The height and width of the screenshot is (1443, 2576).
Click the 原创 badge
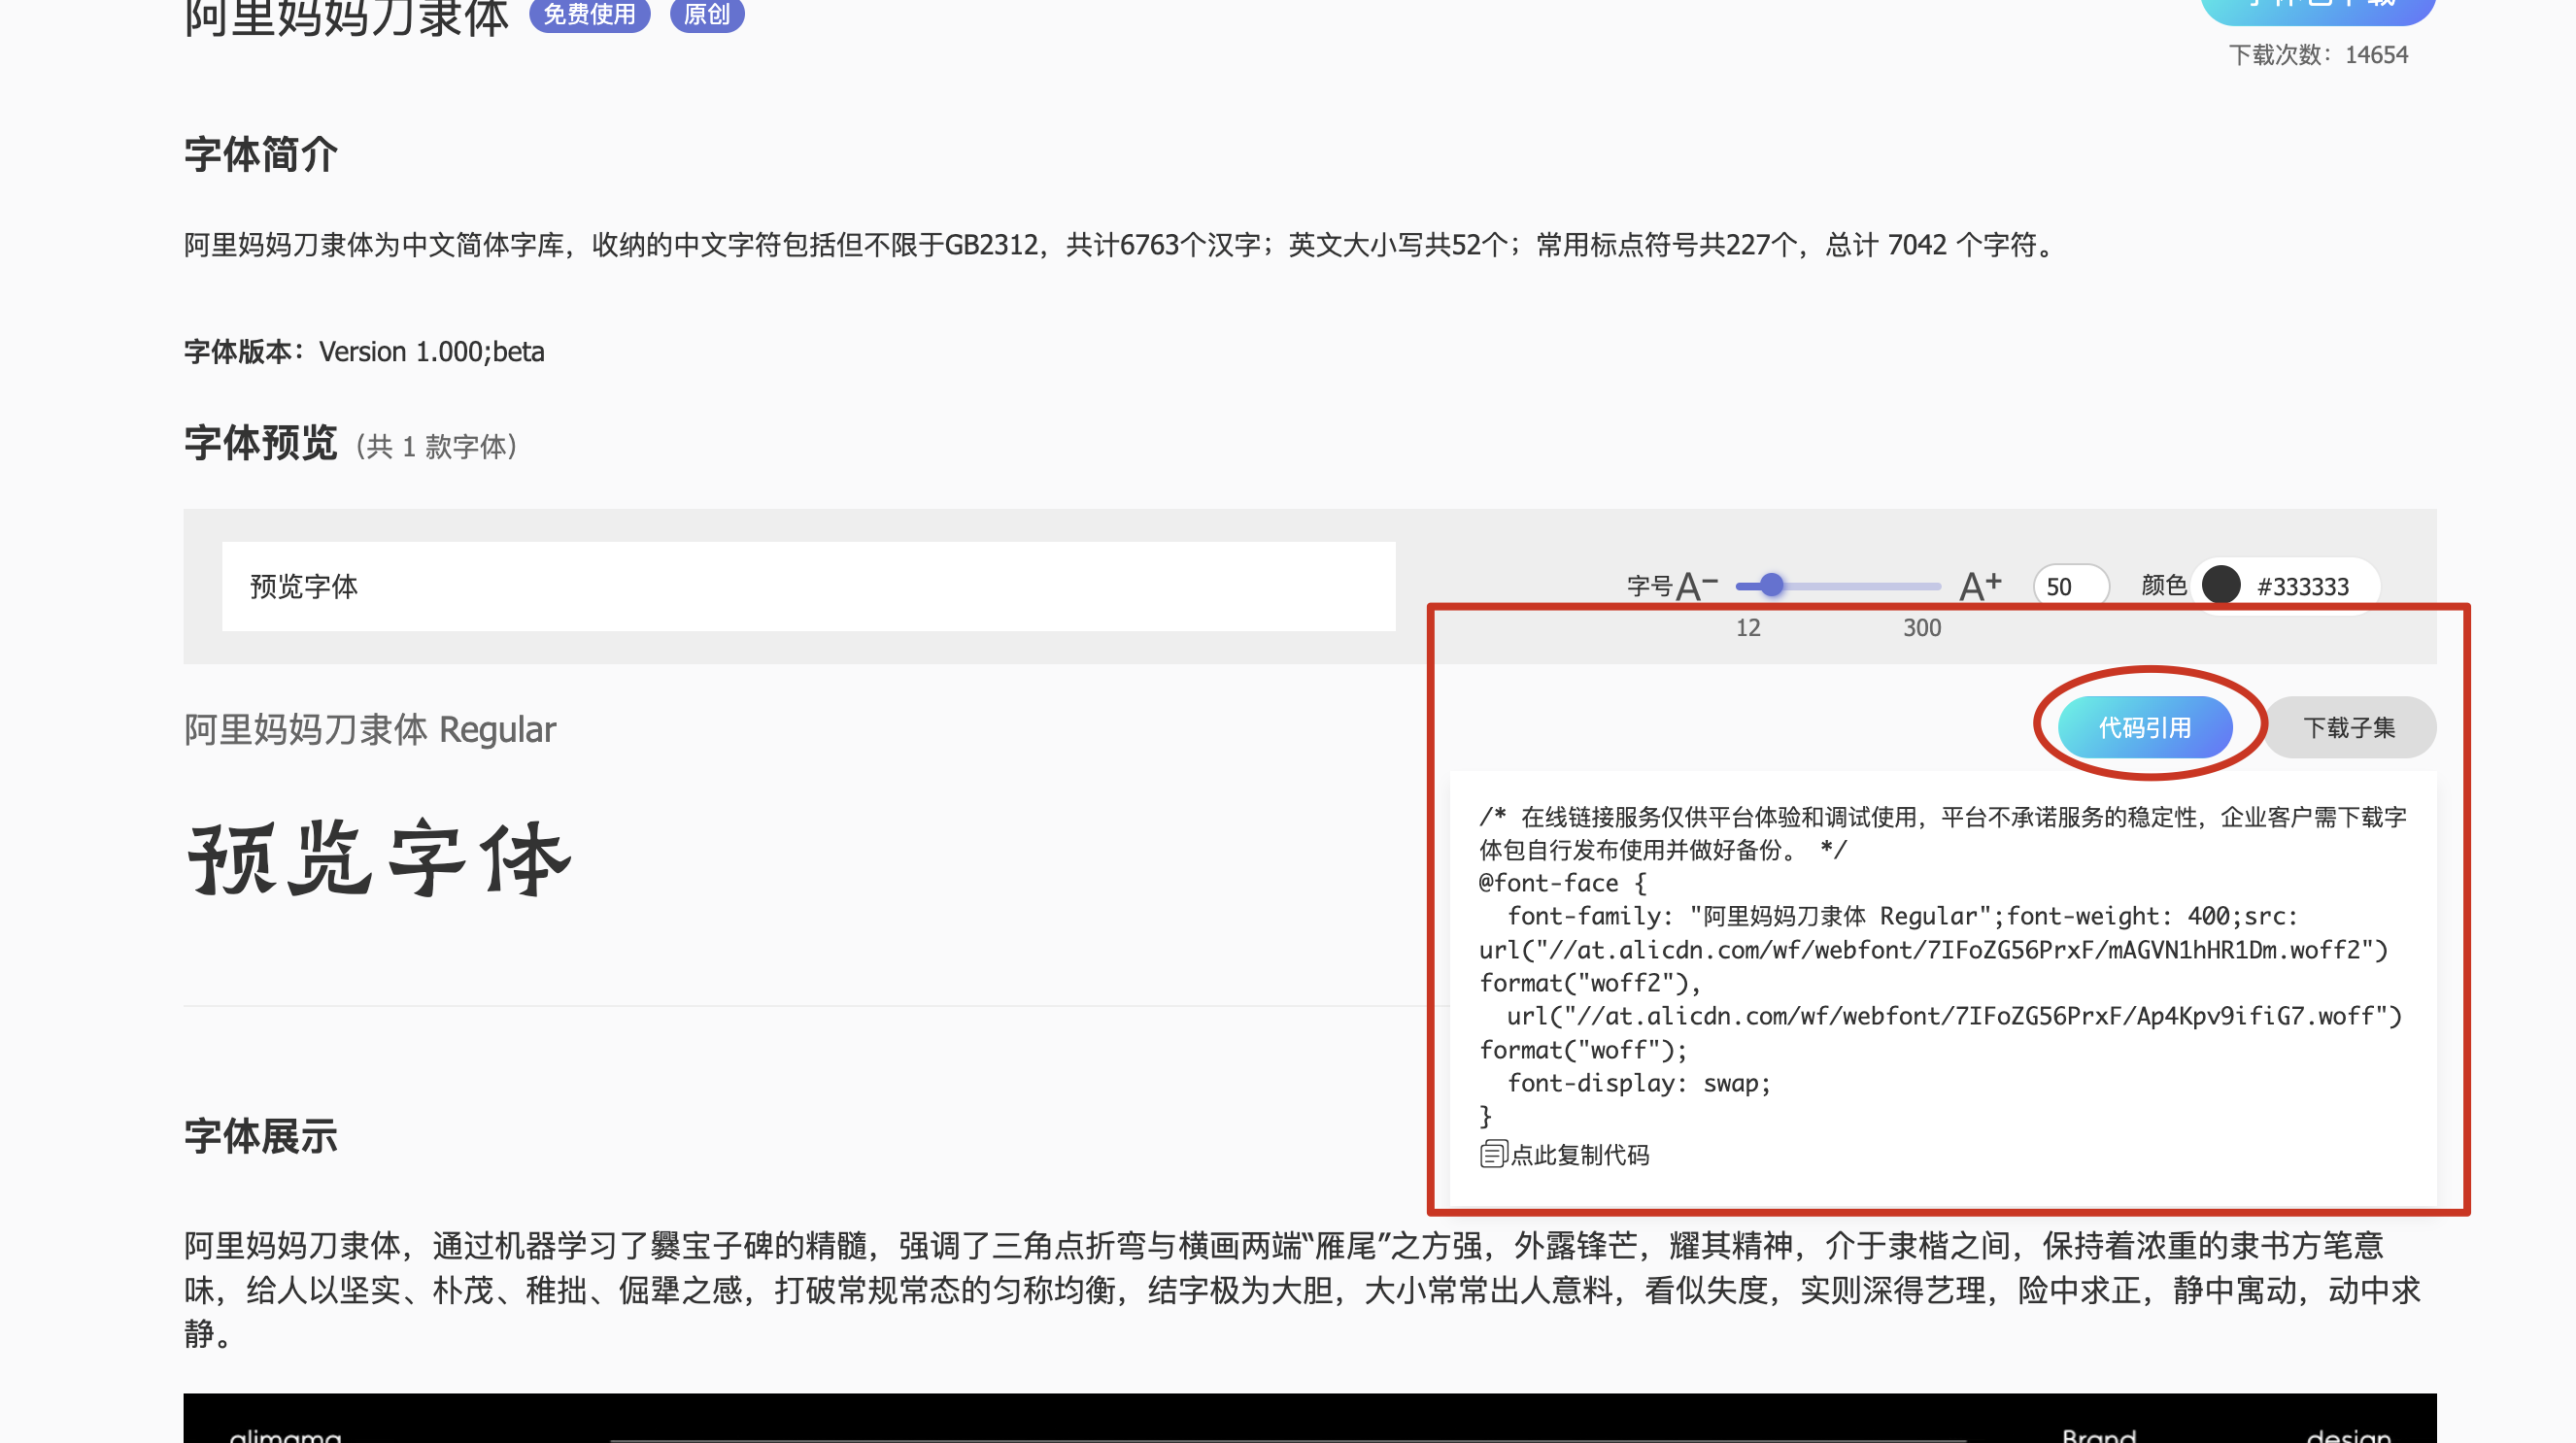pyautogui.click(x=706, y=14)
